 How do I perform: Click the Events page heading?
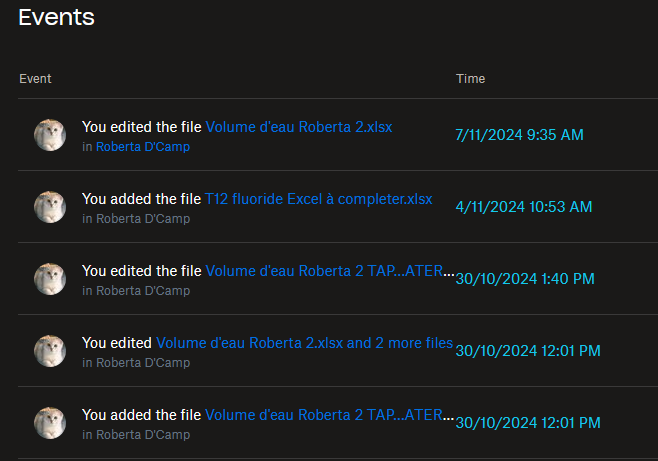[x=56, y=17]
